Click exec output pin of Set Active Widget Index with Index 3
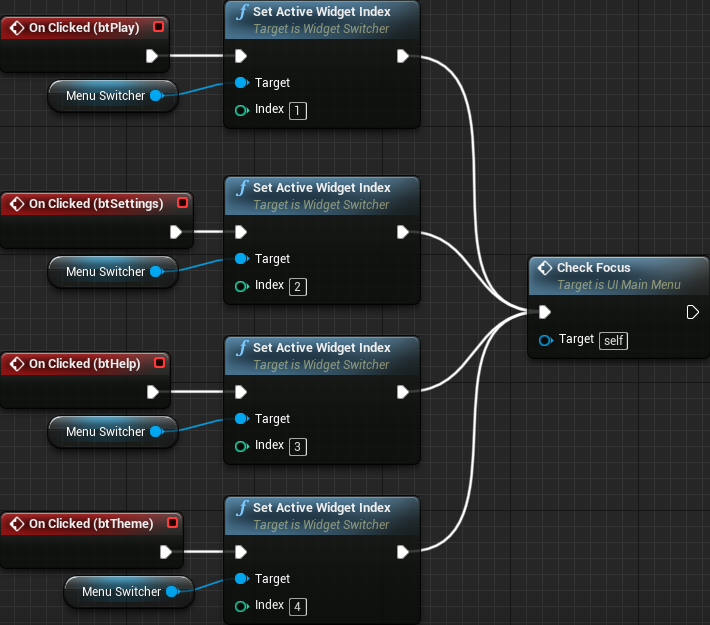Screen dimensions: 710x625 (403, 392)
